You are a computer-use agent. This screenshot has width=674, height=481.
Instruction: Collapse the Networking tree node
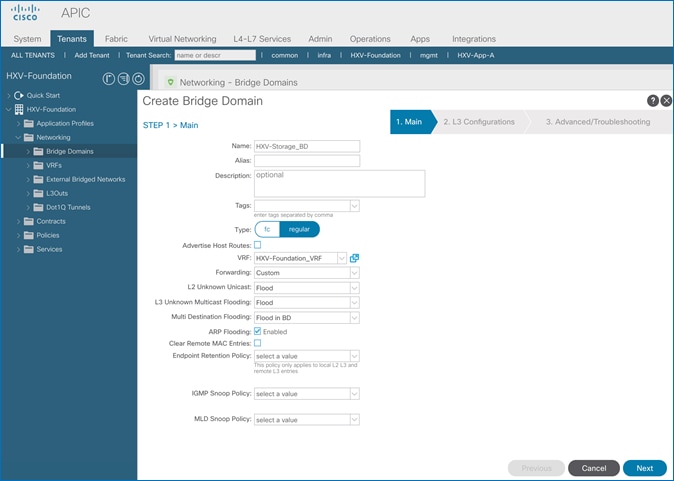tap(18, 138)
